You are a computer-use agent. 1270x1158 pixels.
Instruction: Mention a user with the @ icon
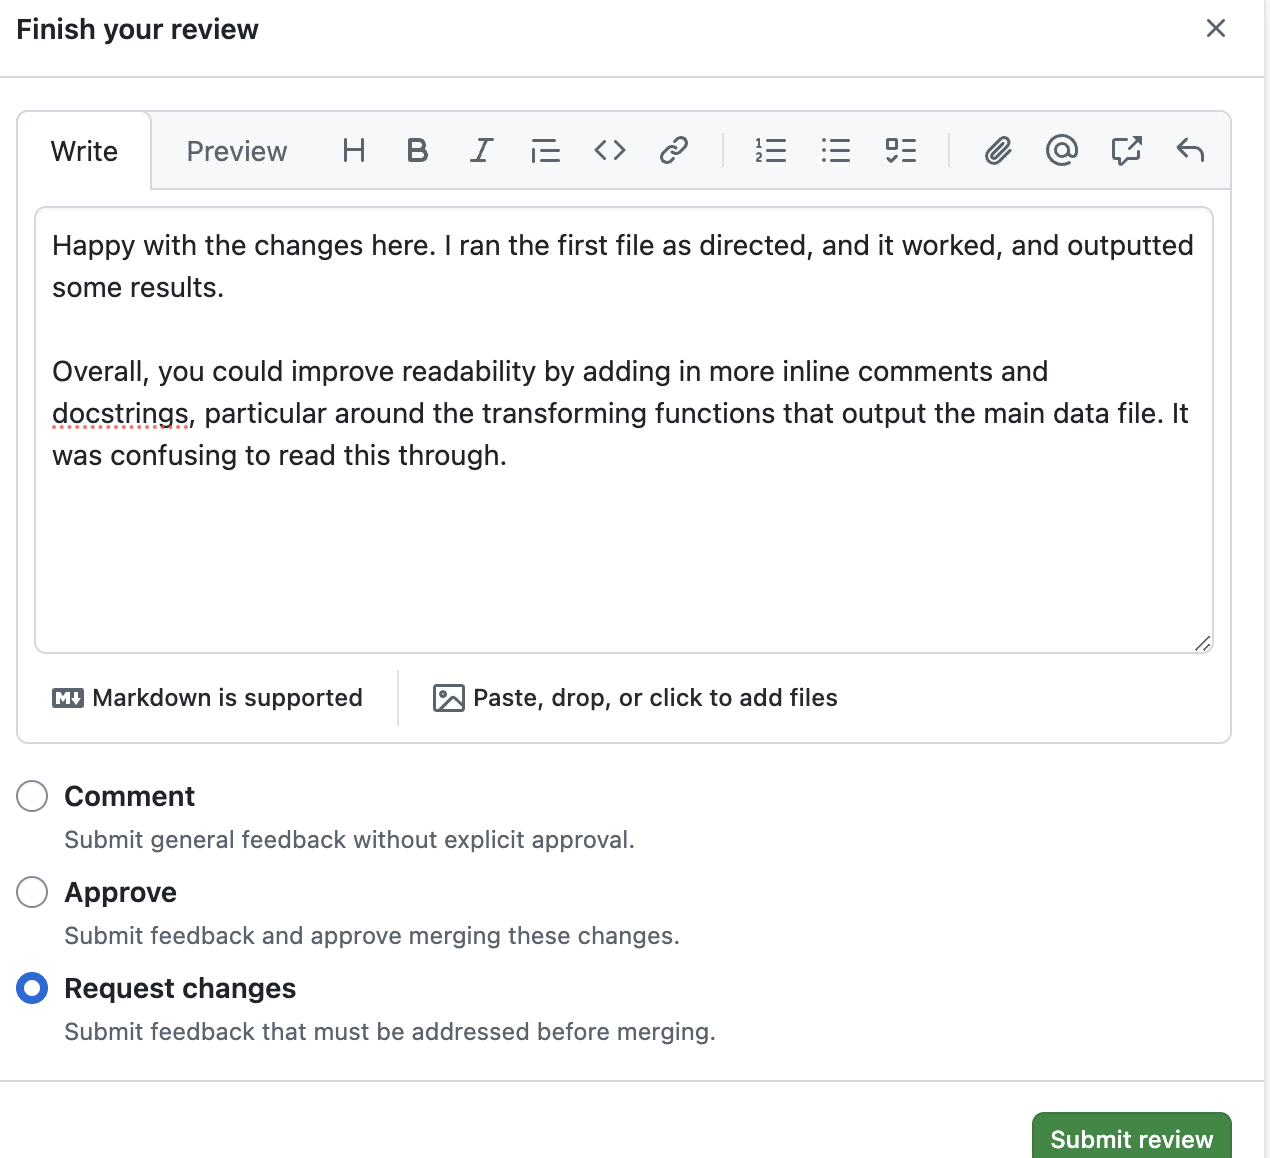tap(1061, 151)
